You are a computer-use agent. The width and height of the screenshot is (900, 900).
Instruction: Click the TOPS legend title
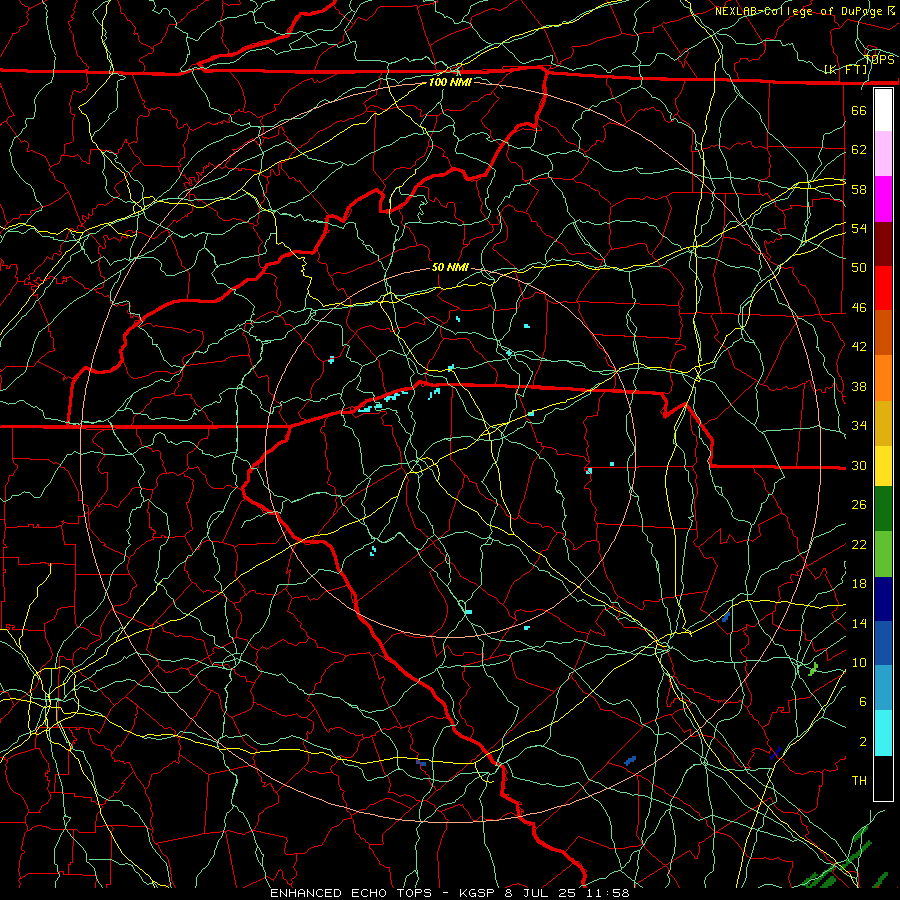(879, 59)
